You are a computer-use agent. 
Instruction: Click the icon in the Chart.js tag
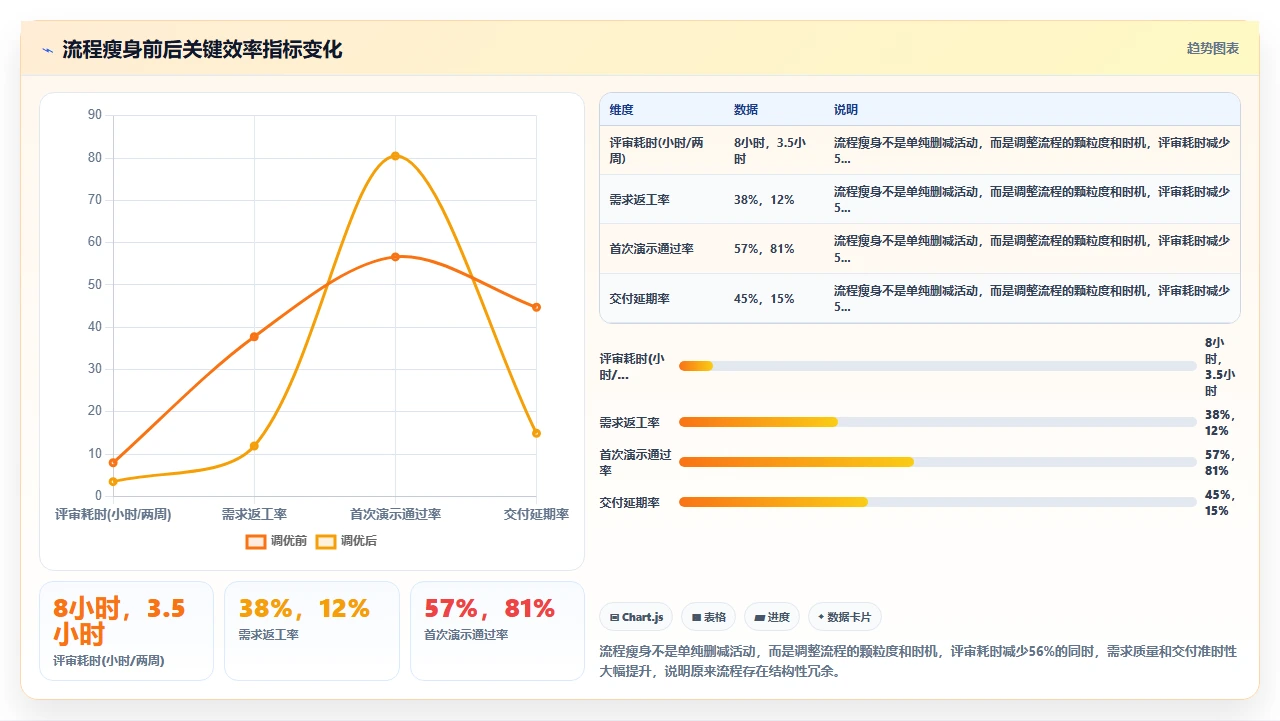614,618
